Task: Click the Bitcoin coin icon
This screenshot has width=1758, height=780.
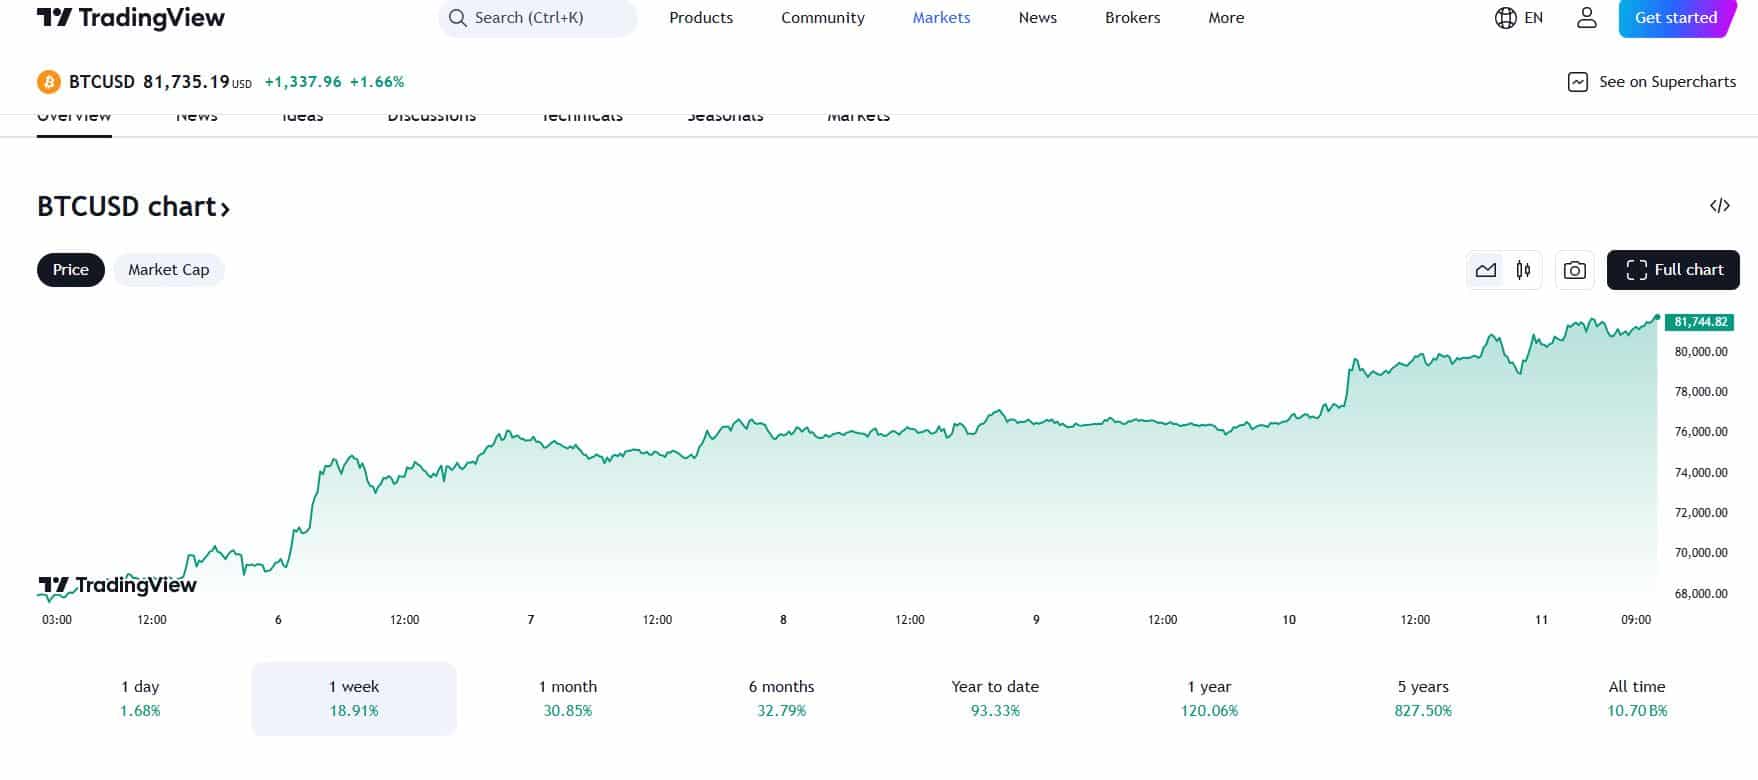Action: pos(48,82)
